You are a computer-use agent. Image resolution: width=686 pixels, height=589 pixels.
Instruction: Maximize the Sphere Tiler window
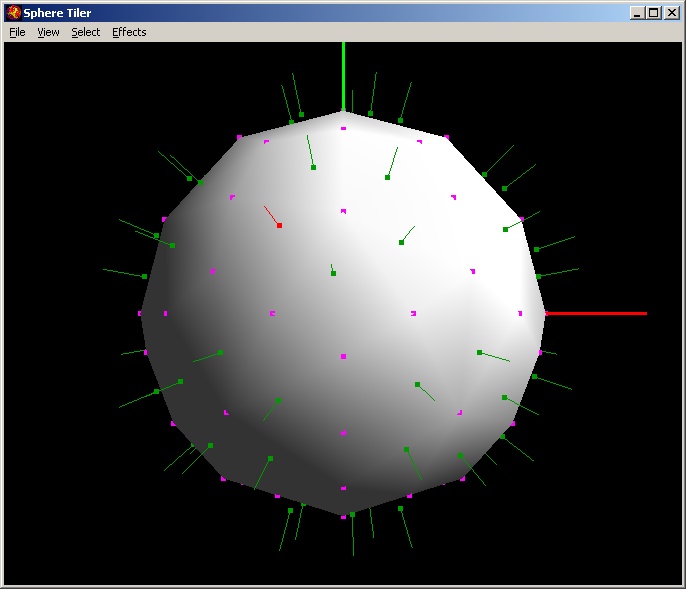[653, 12]
